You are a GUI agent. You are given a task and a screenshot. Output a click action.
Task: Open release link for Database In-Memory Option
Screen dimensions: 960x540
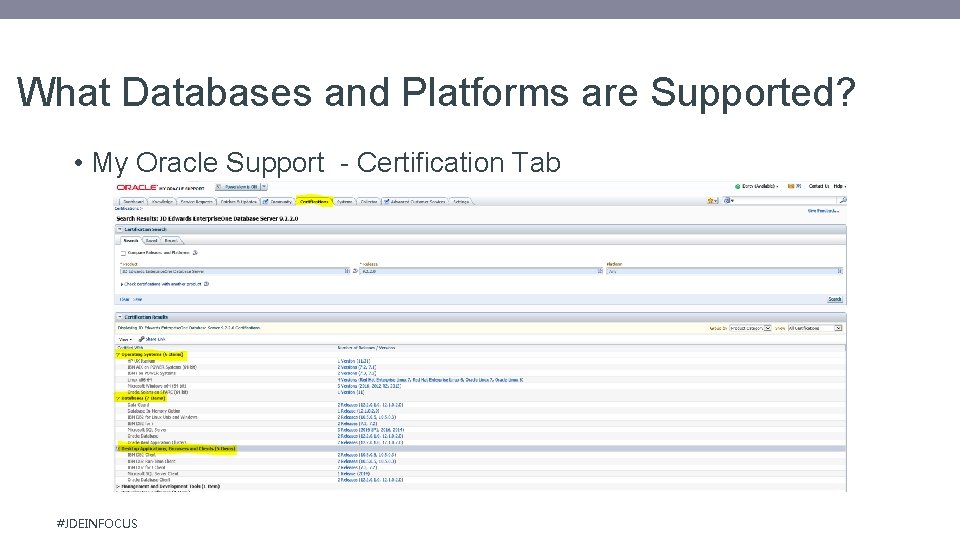click(x=359, y=411)
